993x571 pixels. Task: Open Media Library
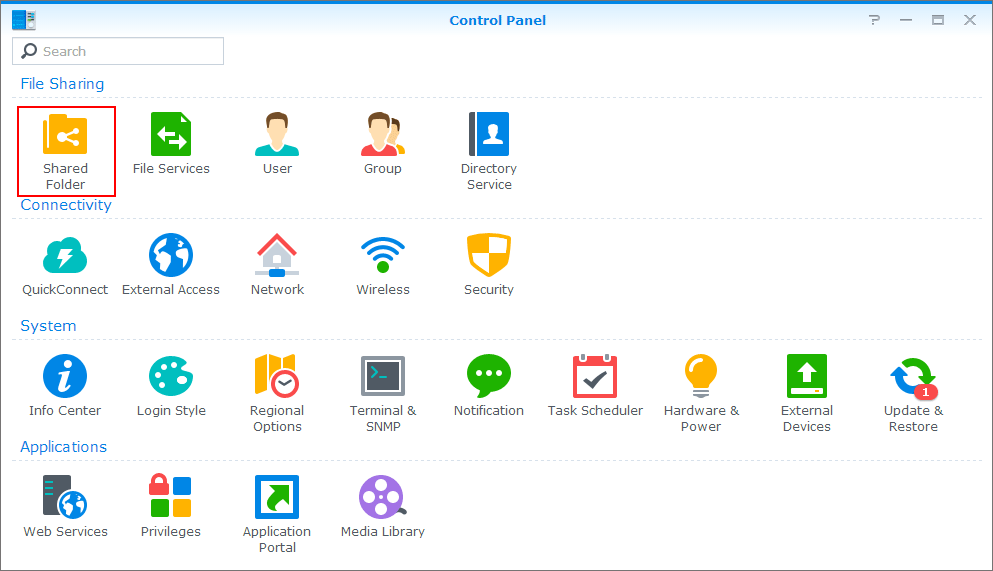click(383, 506)
